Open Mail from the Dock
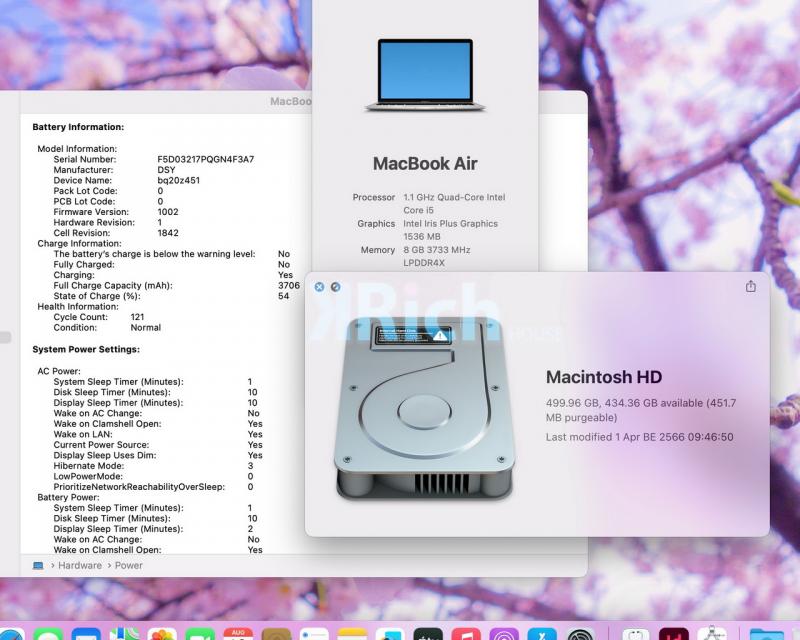The width and height of the screenshot is (800, 640). (86, 634)
